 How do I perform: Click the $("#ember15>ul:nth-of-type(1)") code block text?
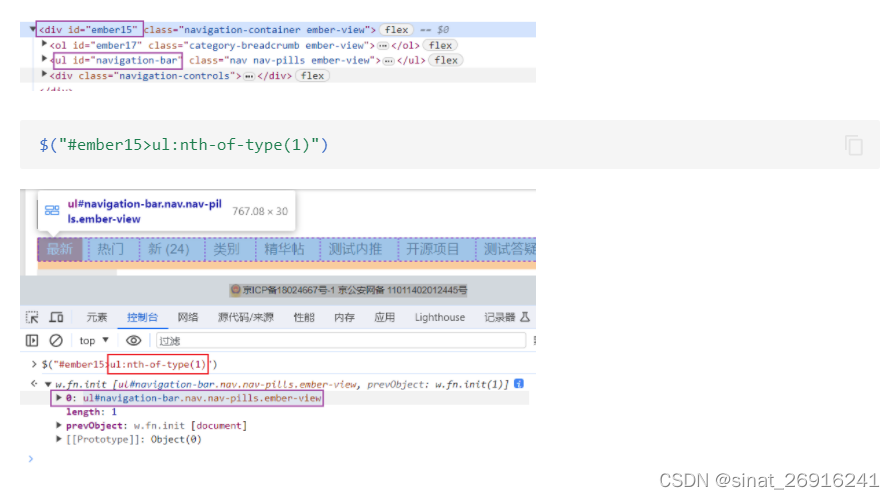[184, 145]
